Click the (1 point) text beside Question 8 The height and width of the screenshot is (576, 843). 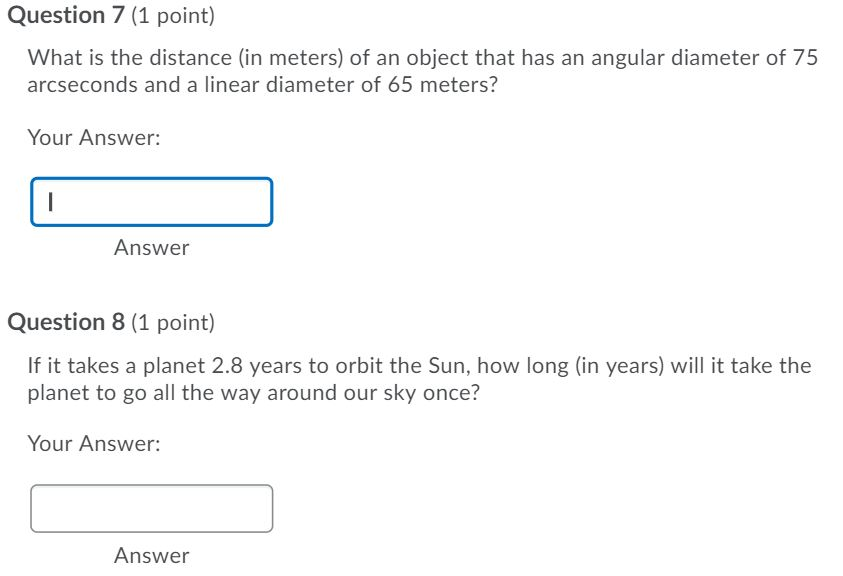point(172,321)
